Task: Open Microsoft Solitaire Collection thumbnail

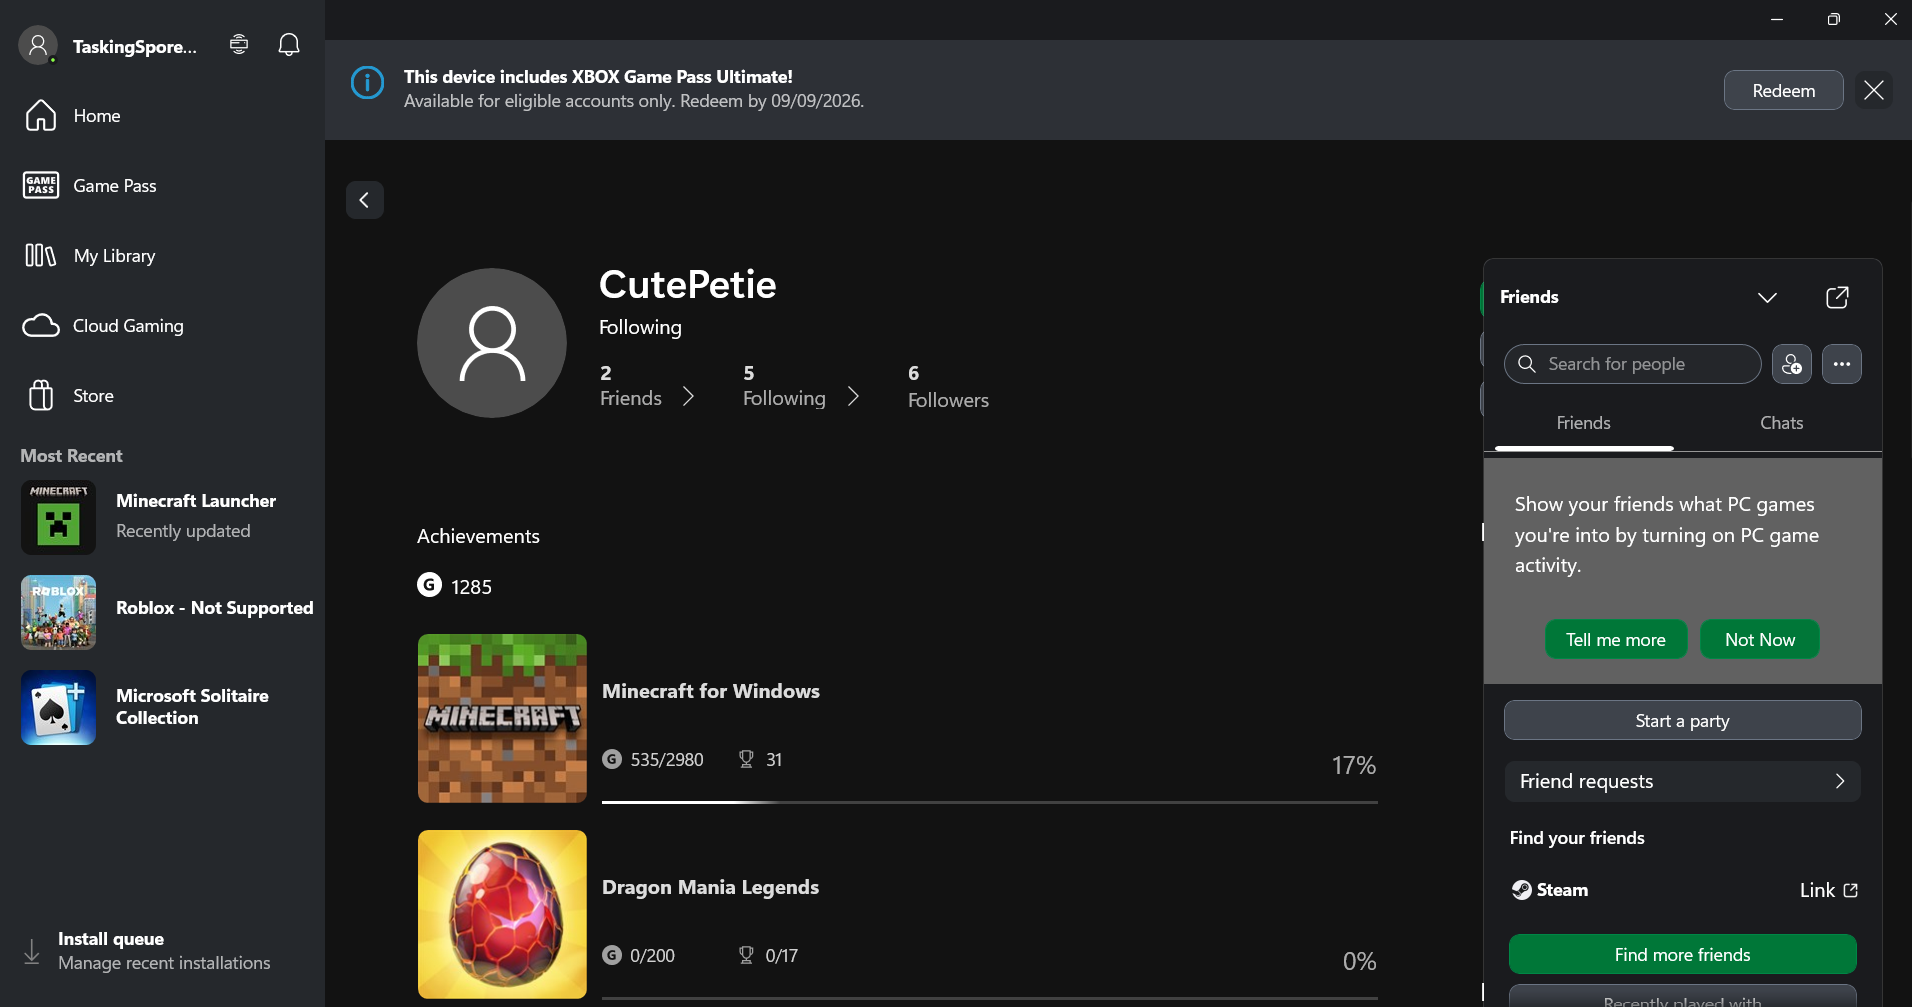Action: coord(59,707)
